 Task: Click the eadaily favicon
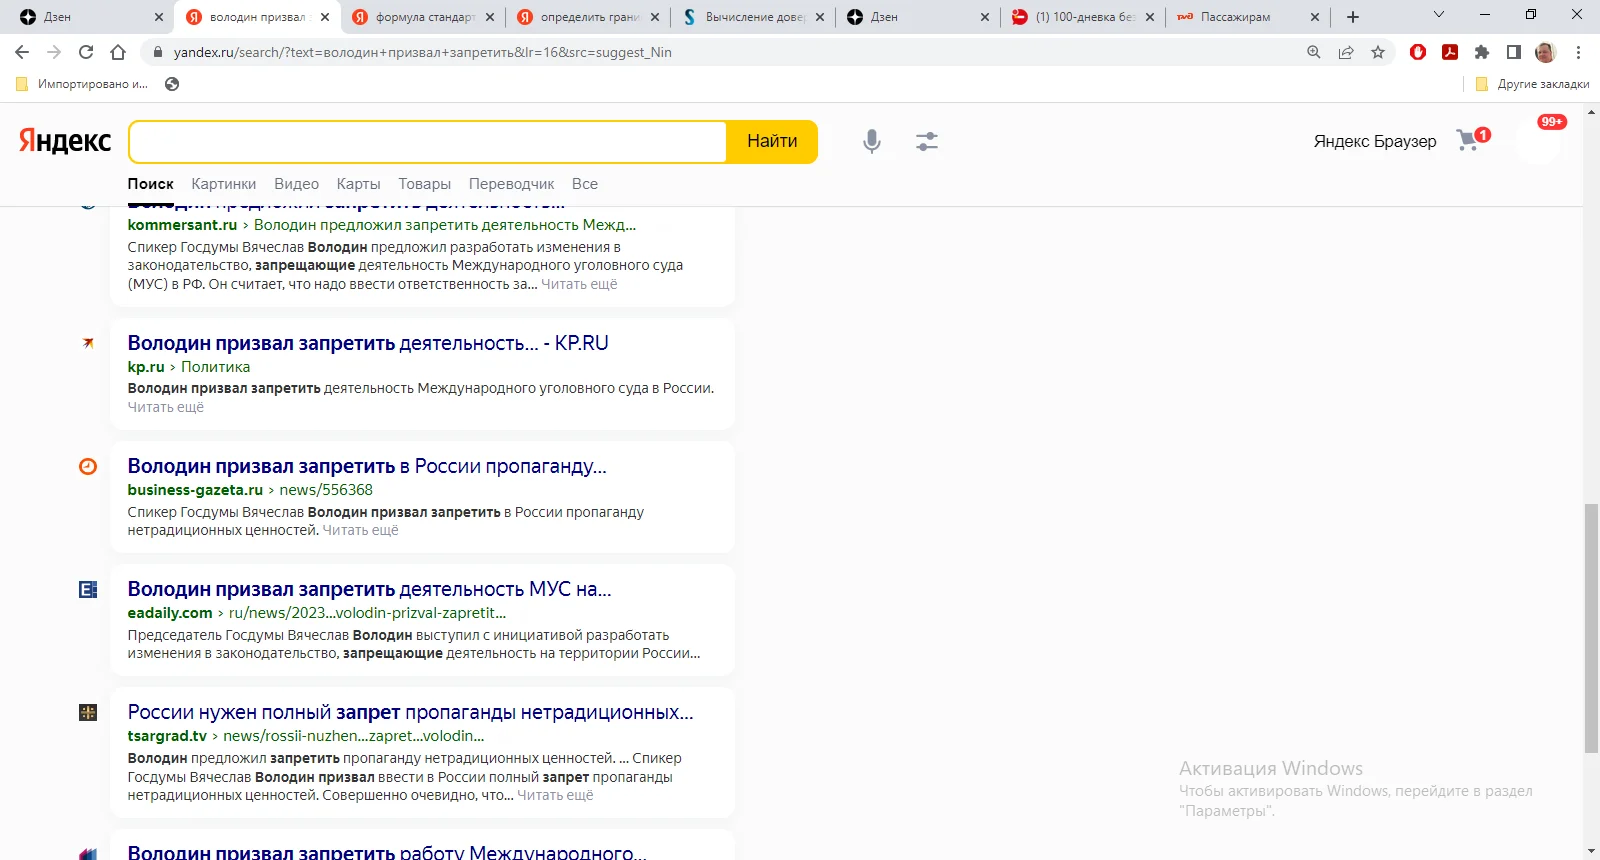(88, 589)
